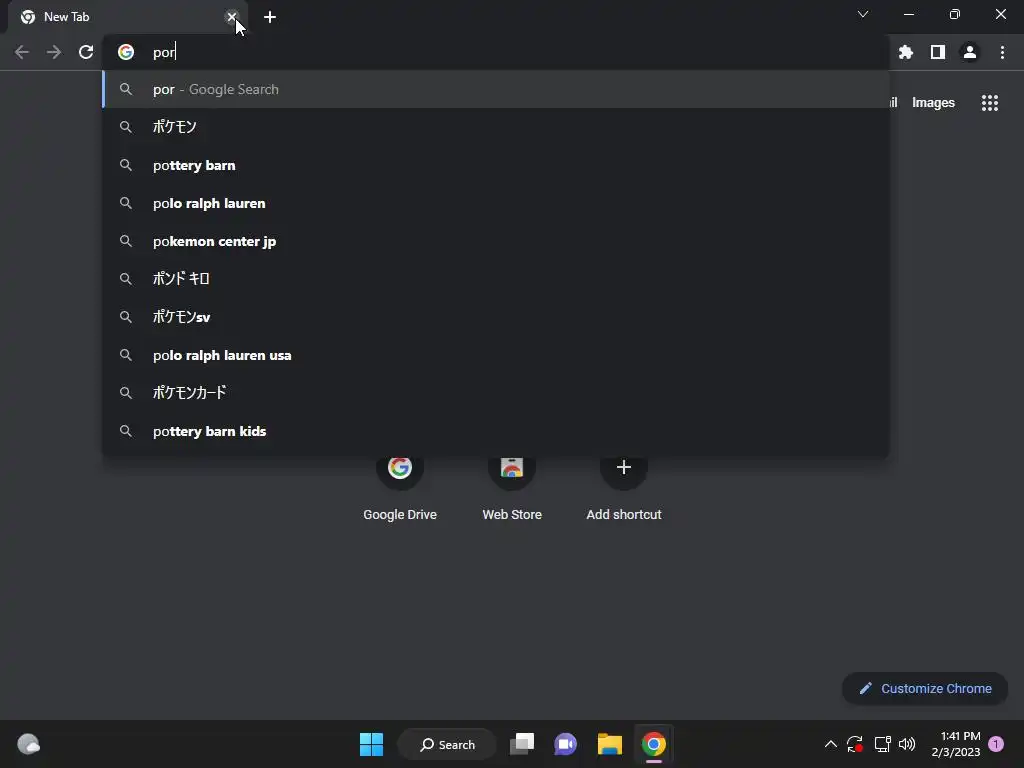Click the Google logo in the address bar
The height and width of the screenshot is (768, 1024).
coord(126,52)
